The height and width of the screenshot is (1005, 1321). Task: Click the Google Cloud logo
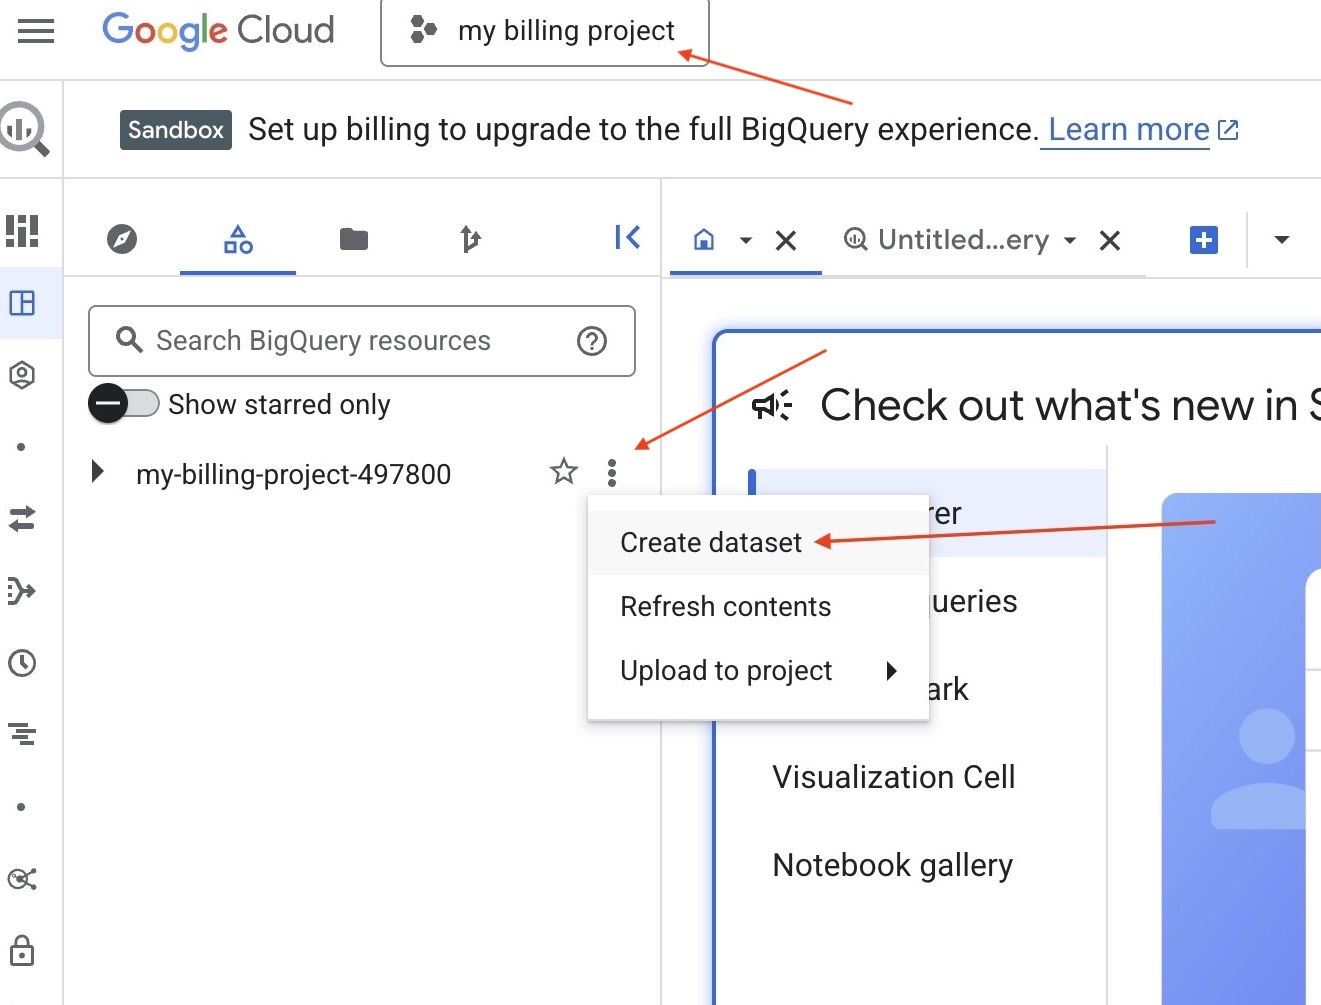point(218,31)
